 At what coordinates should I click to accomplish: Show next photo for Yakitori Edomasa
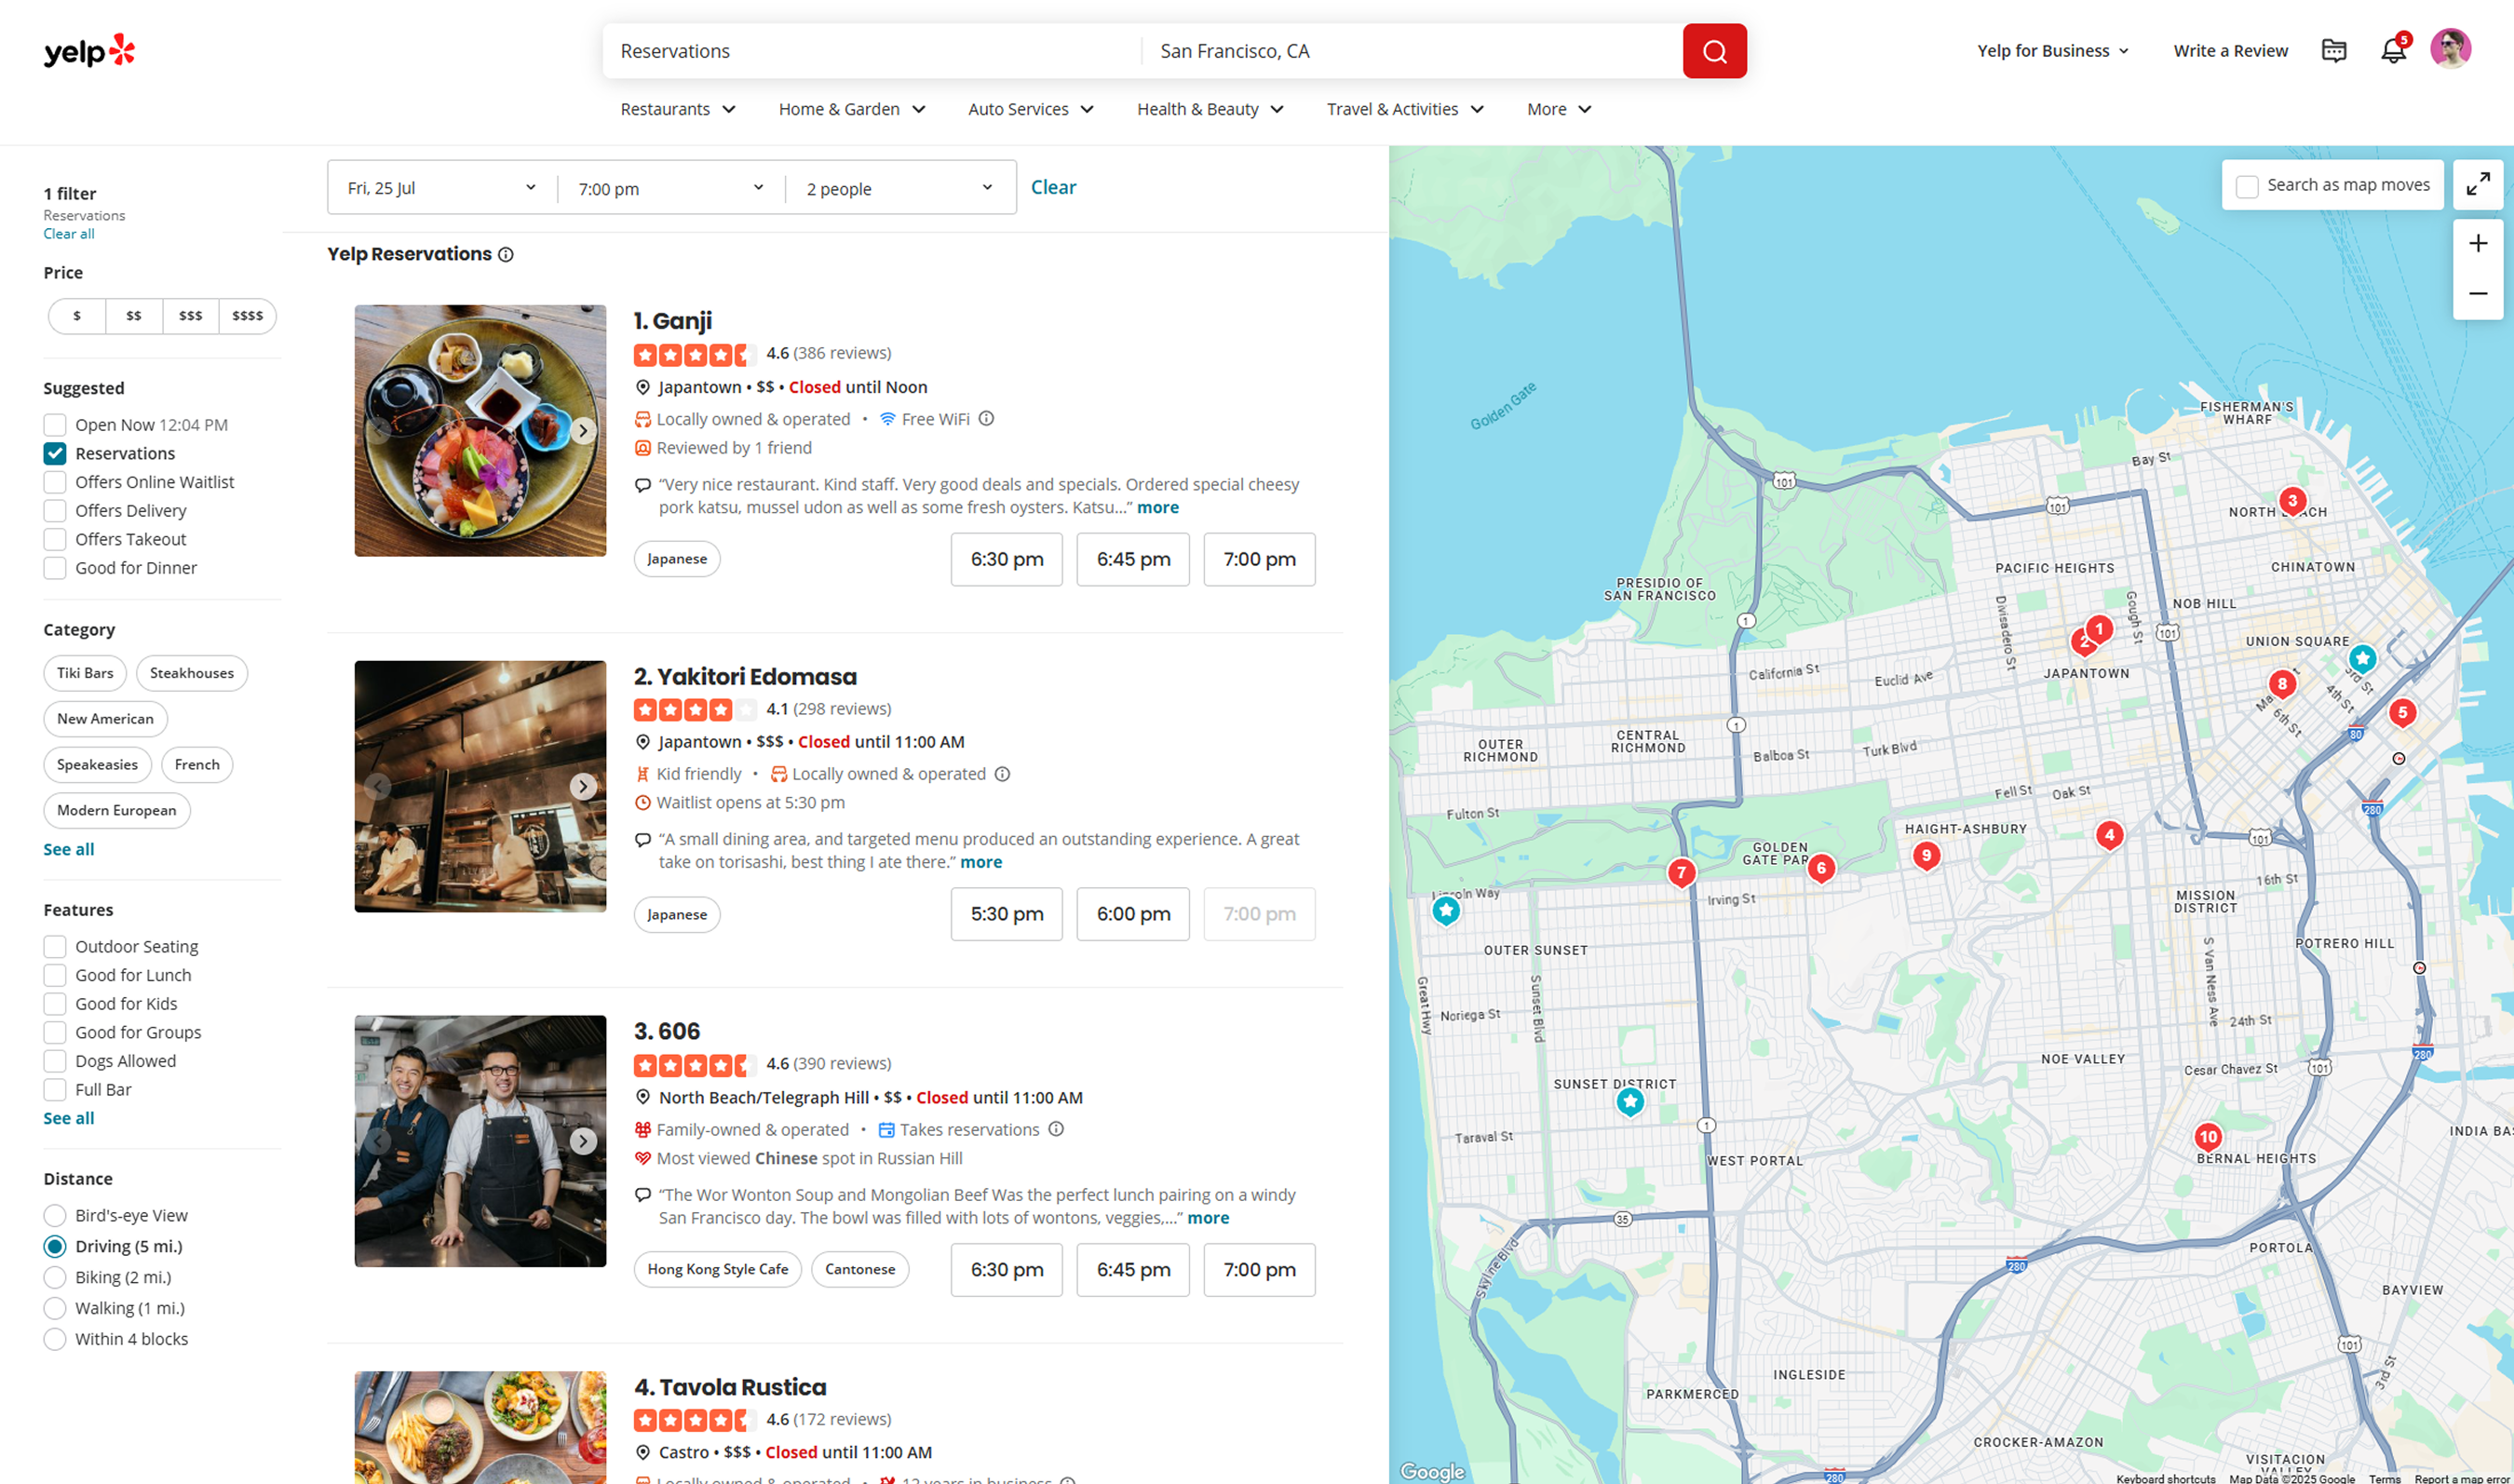583,786
